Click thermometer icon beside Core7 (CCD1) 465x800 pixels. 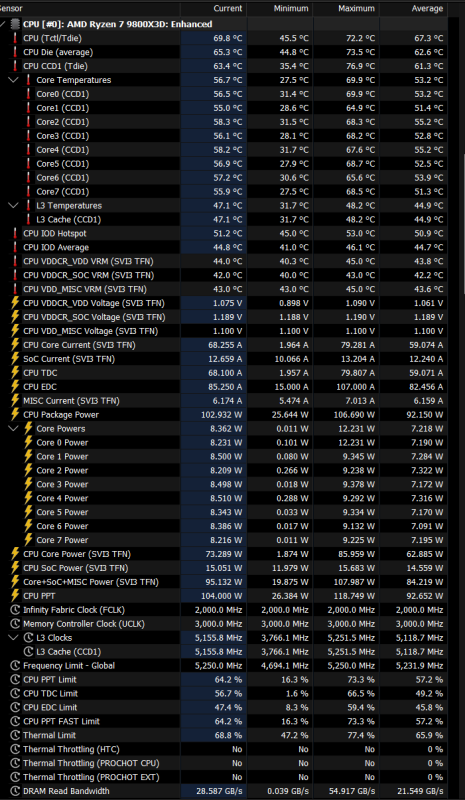[x=29, y=191]
